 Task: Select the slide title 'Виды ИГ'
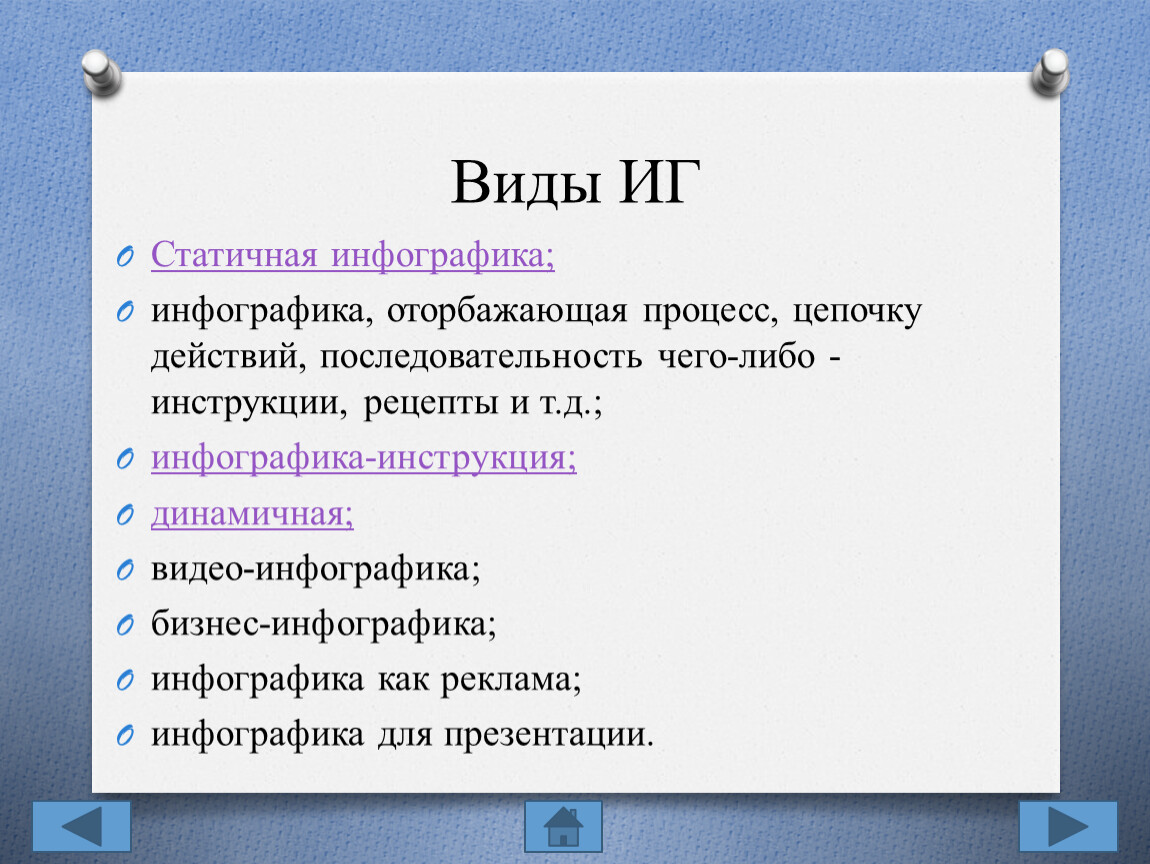(576, 182)
